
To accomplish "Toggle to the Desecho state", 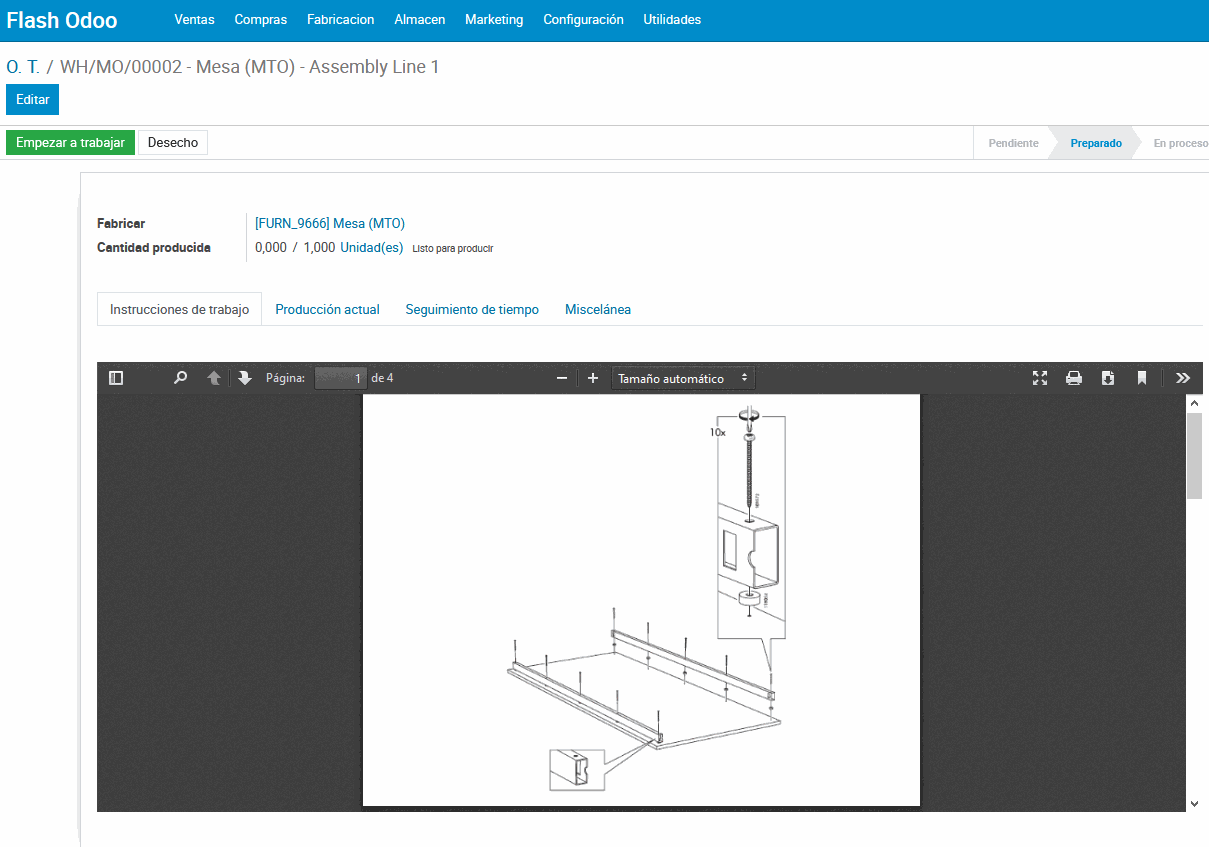I will tap(172, 142).
